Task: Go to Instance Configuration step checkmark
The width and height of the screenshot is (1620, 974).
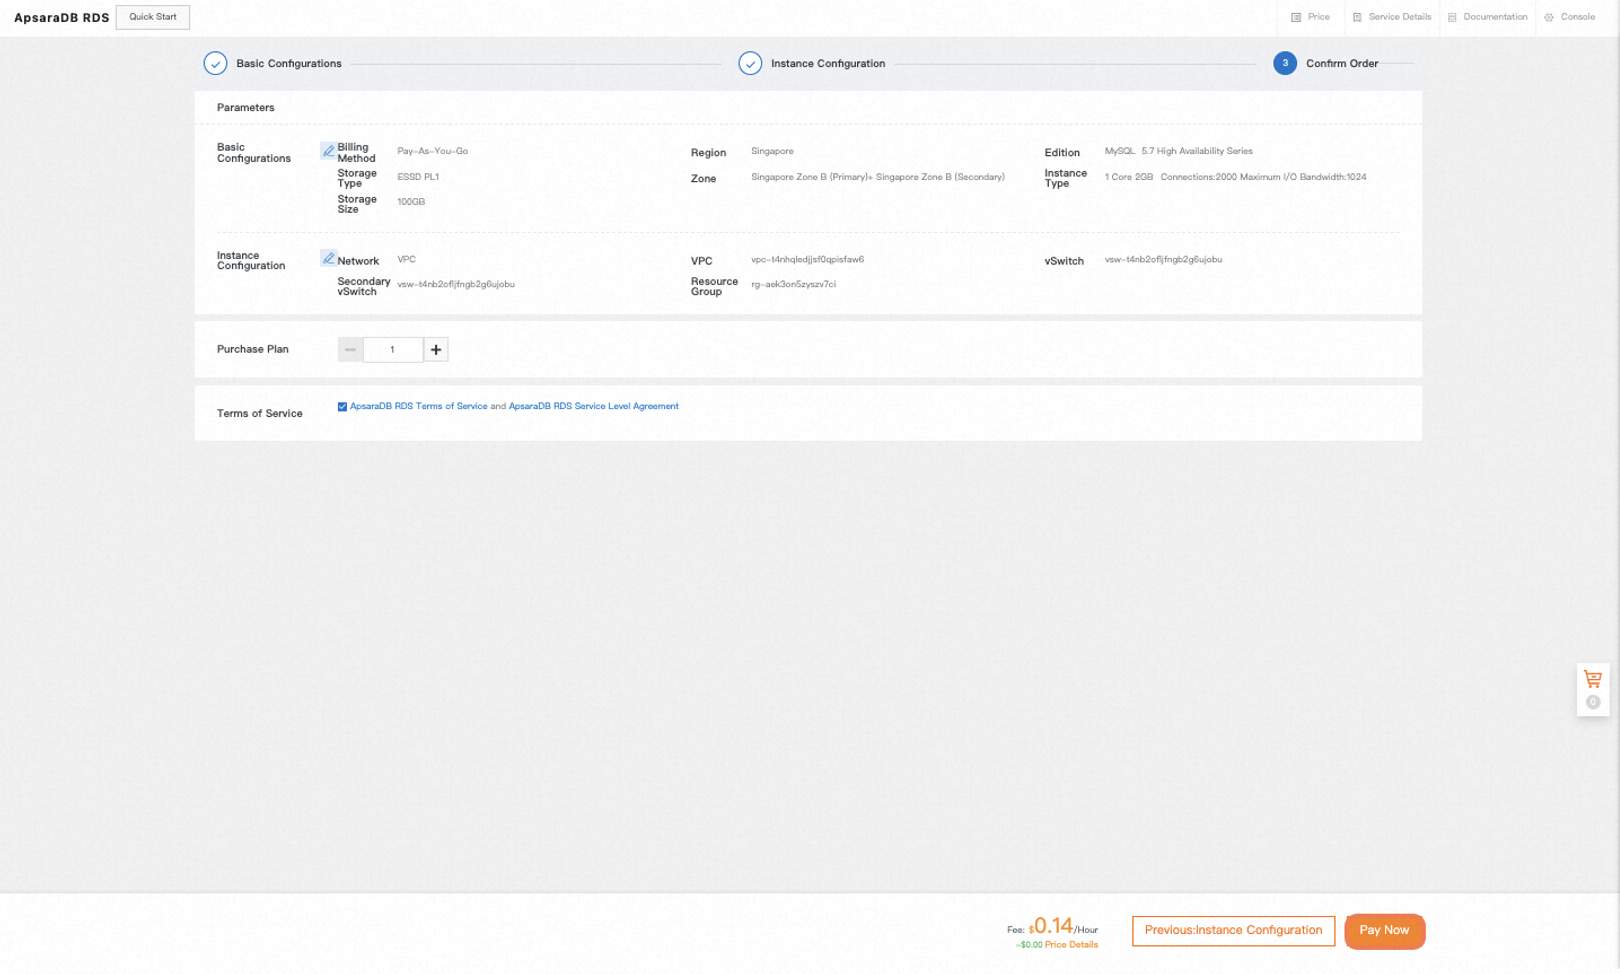Action: [750, 63]
